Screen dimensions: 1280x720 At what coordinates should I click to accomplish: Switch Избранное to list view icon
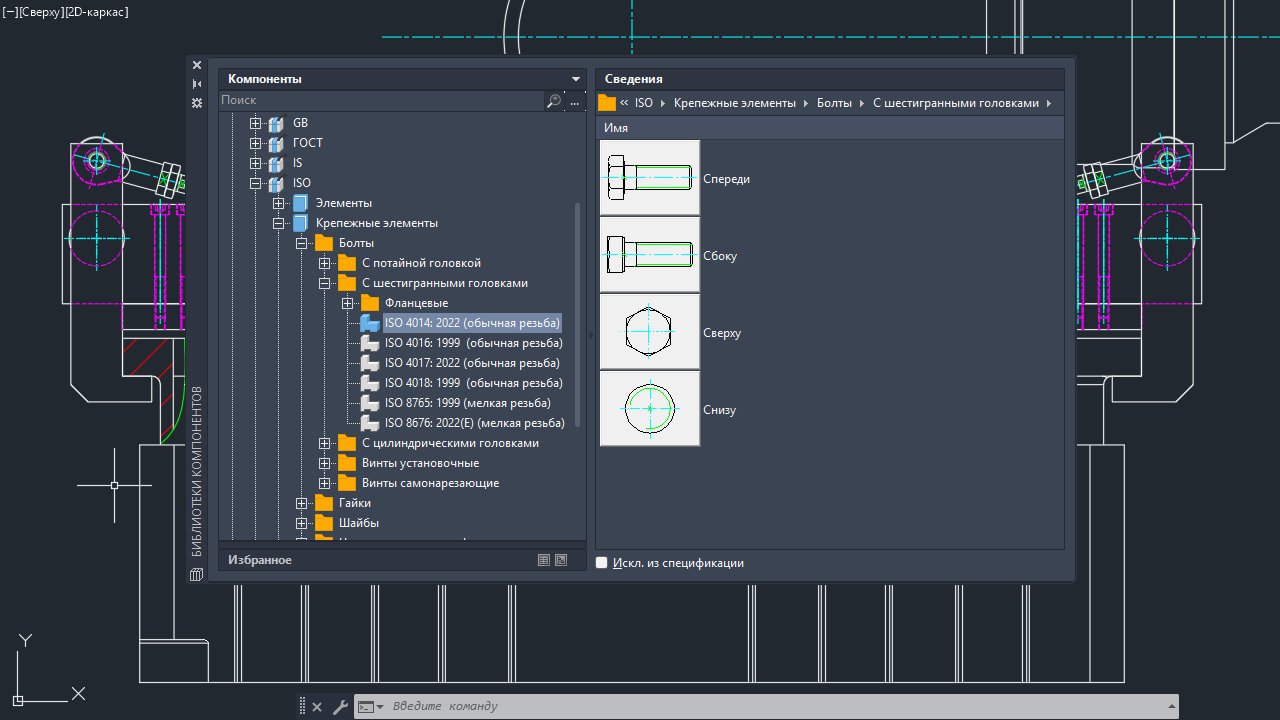(543, 560)
